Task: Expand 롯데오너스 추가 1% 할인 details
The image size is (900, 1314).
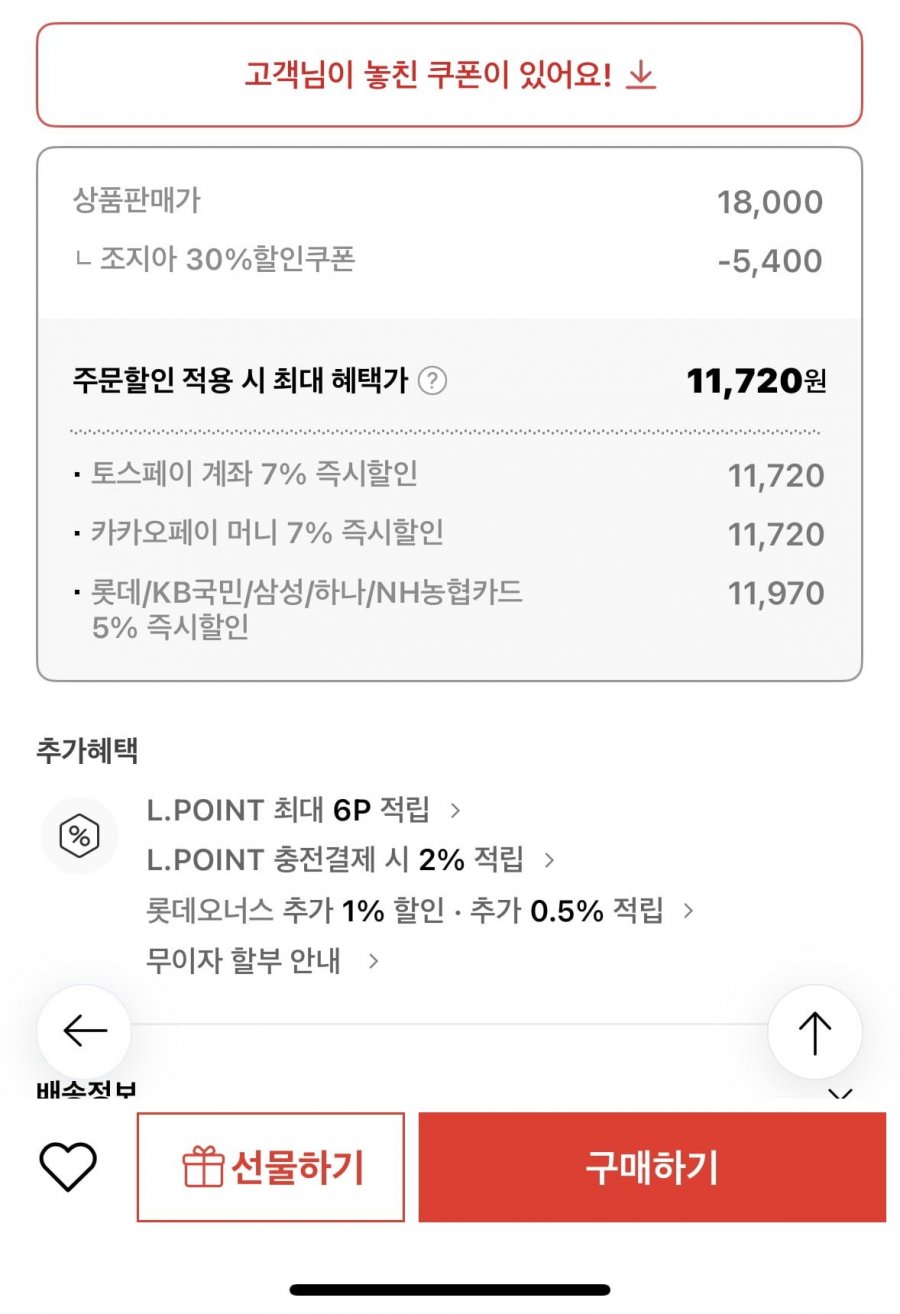Action: pos(420,911)
